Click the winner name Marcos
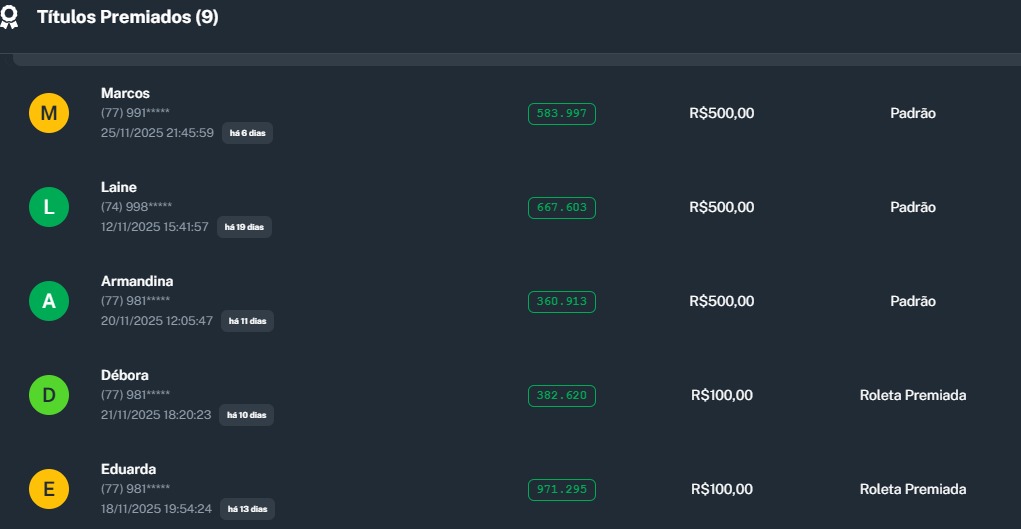 pos(125,93)
